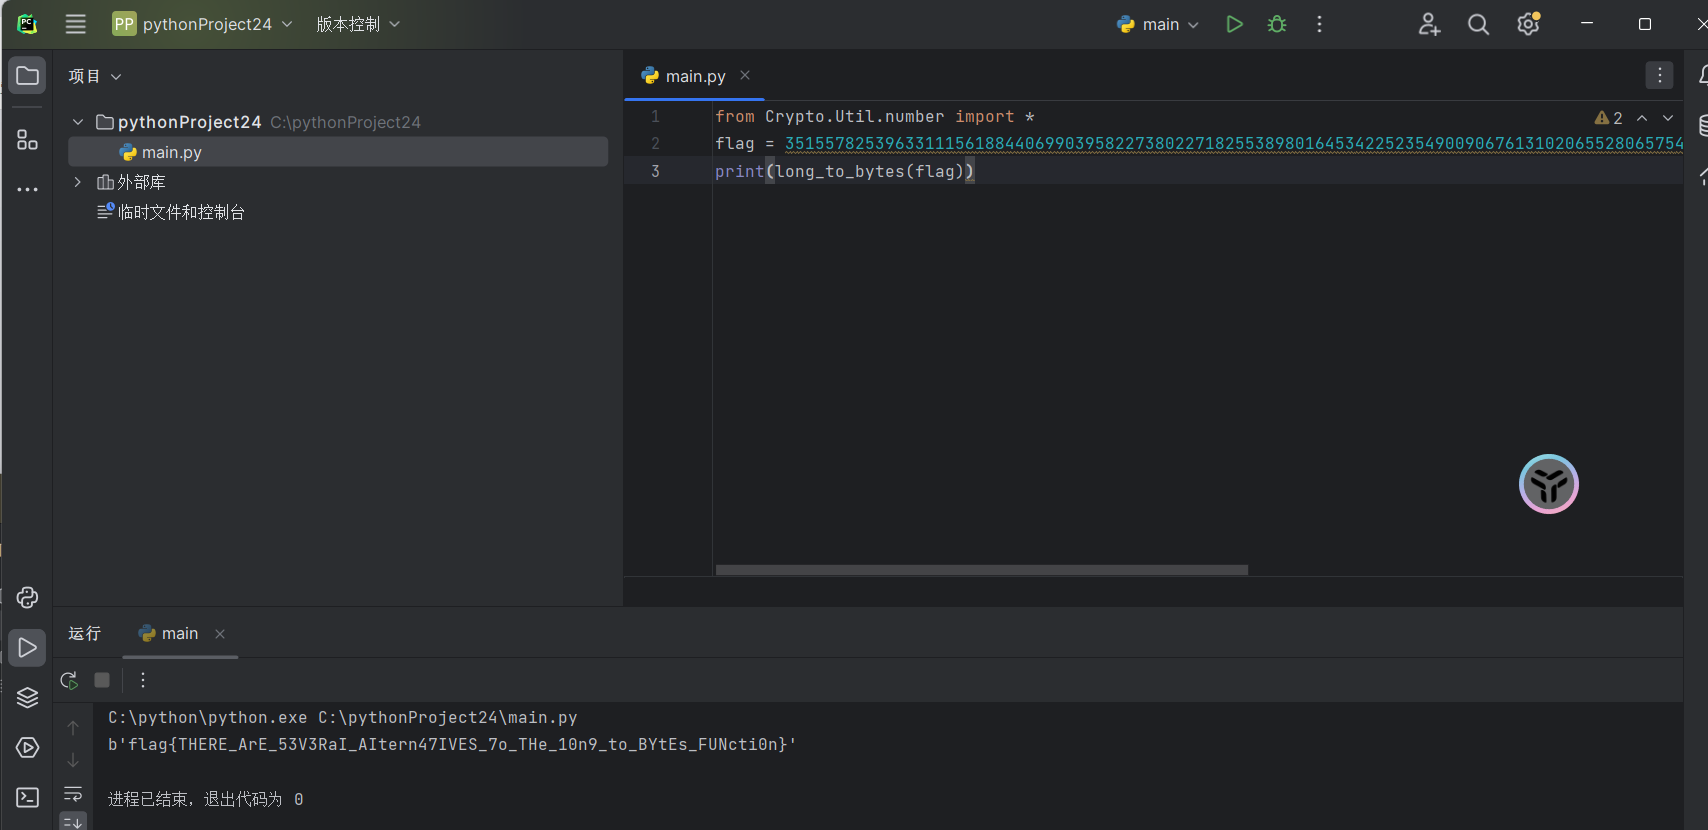
Task: Open more run toolbar options
Action: [143, 680]
